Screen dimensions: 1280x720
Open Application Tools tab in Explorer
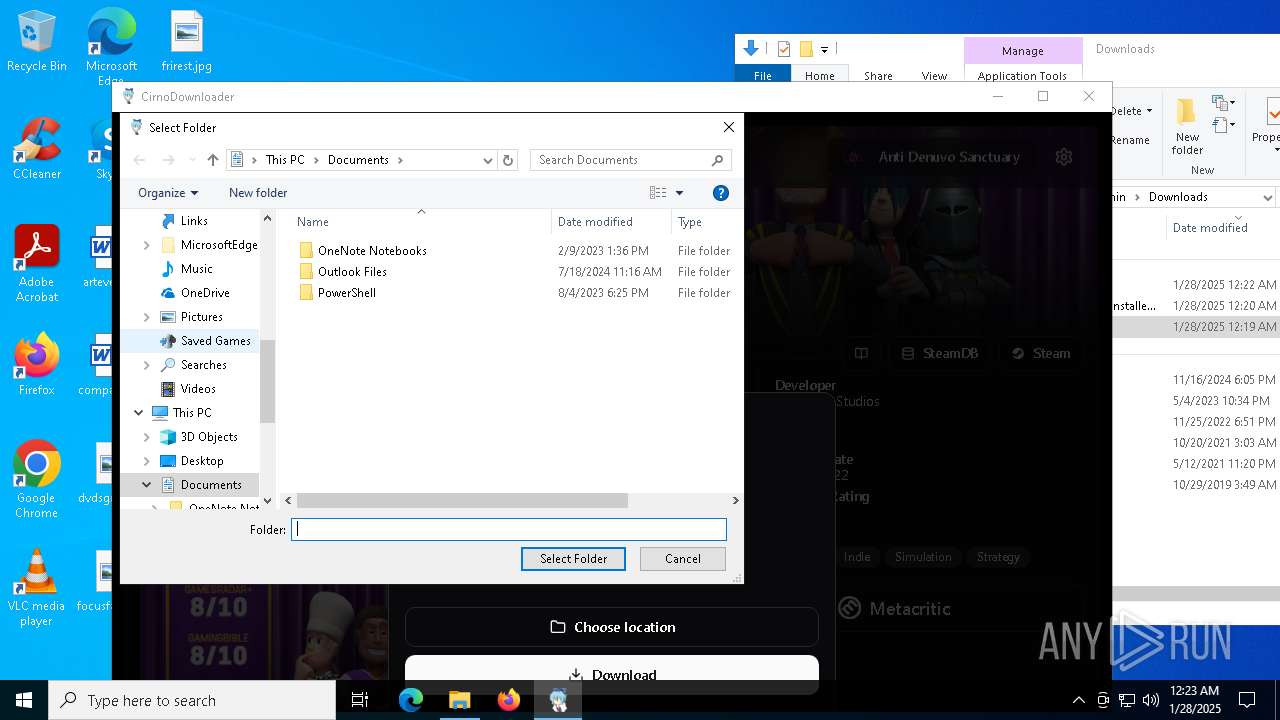coord(1022,76)
